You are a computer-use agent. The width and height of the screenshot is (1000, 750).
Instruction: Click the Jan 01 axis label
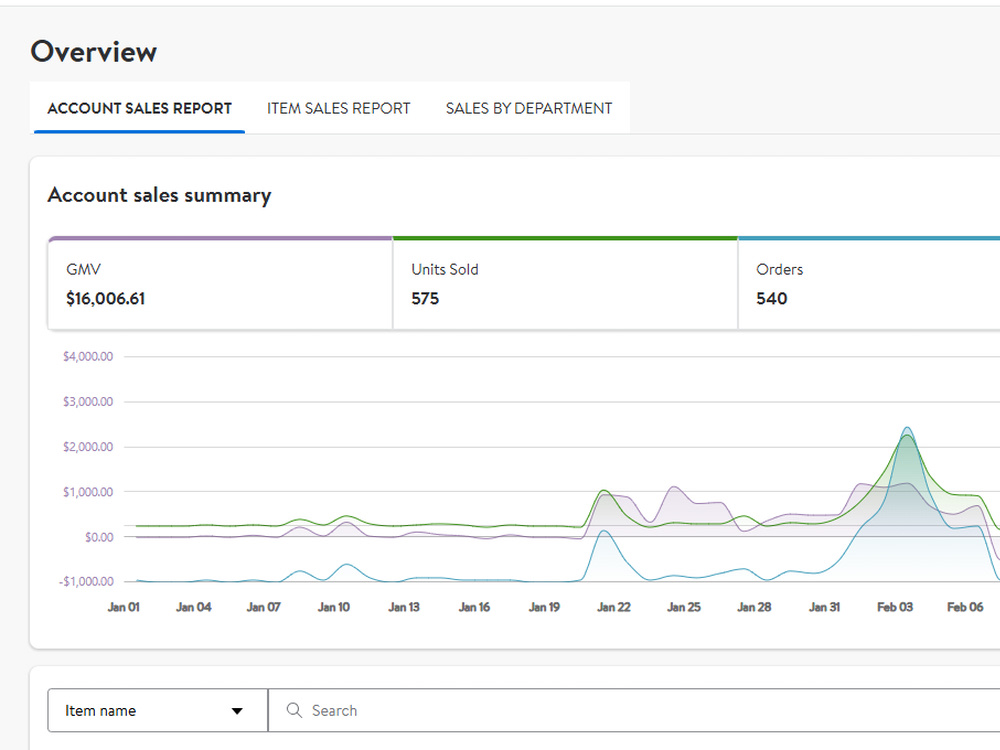pyautogui.click(x=123, y=607)
